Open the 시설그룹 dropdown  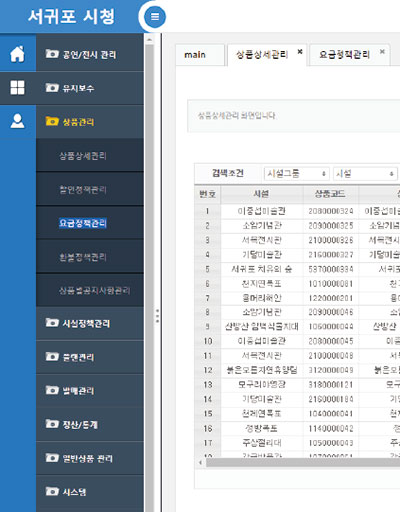(296, 174)
